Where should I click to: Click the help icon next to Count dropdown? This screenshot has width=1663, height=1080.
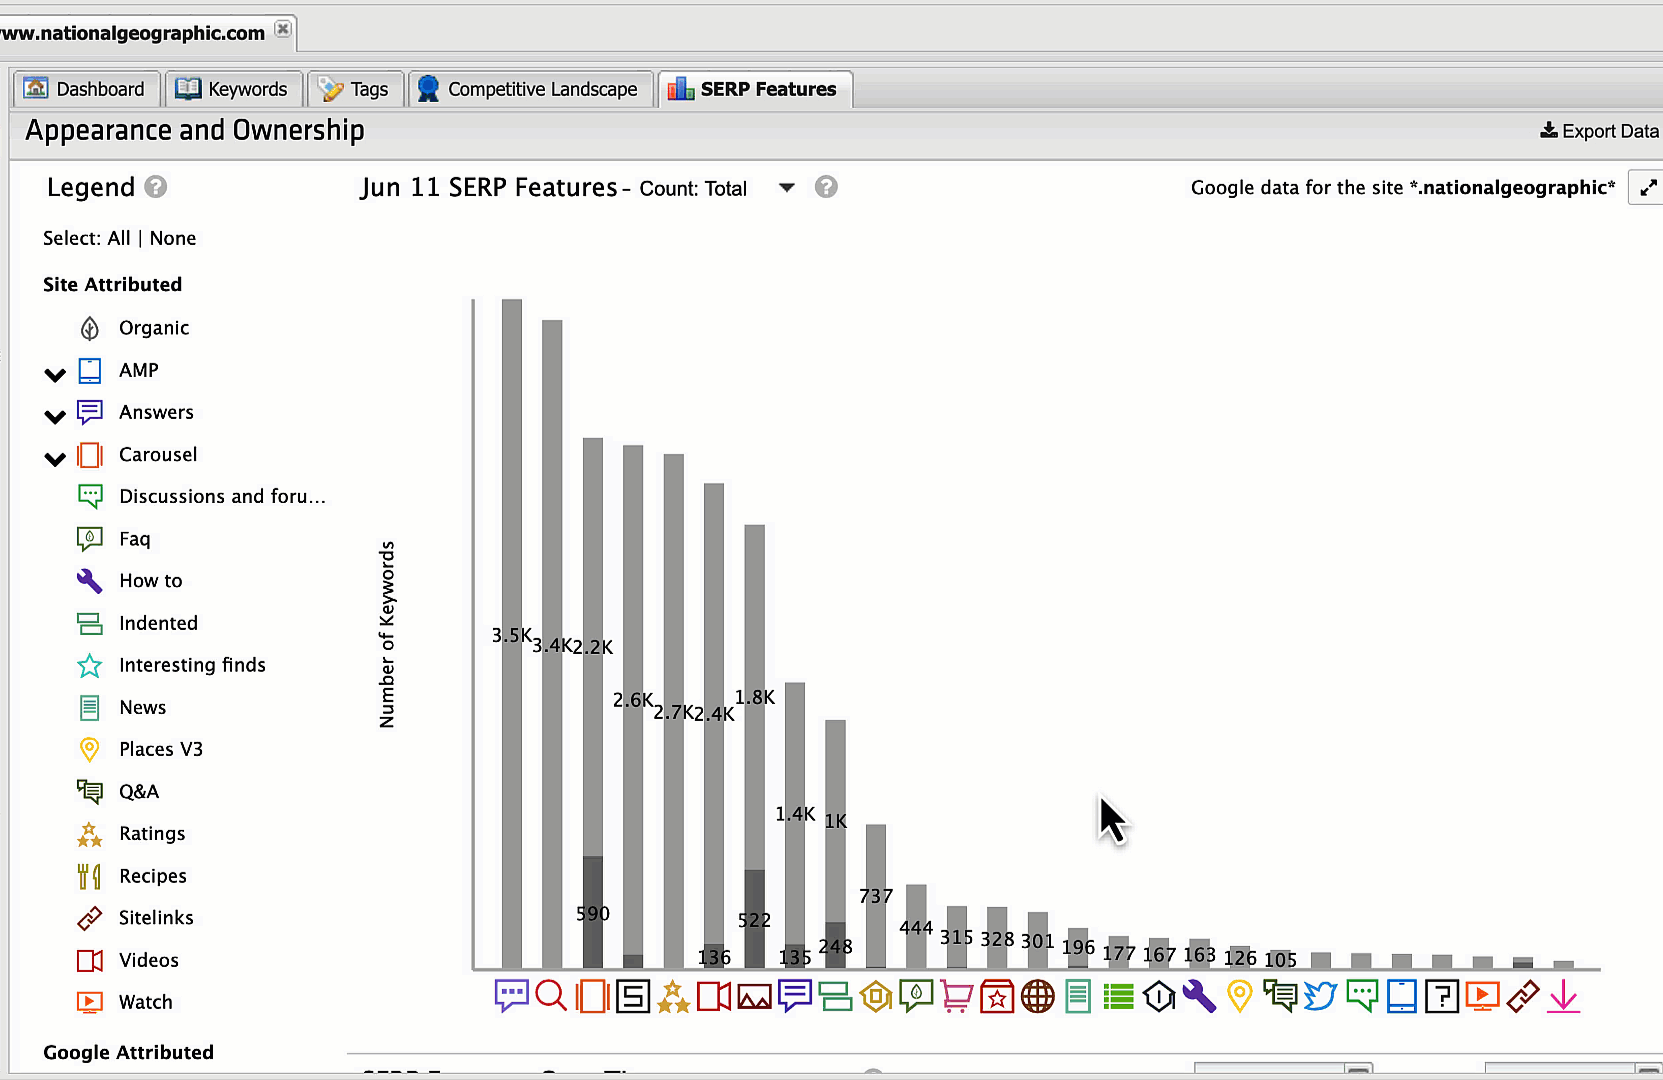pyautogui.click(x=826, y=187)
